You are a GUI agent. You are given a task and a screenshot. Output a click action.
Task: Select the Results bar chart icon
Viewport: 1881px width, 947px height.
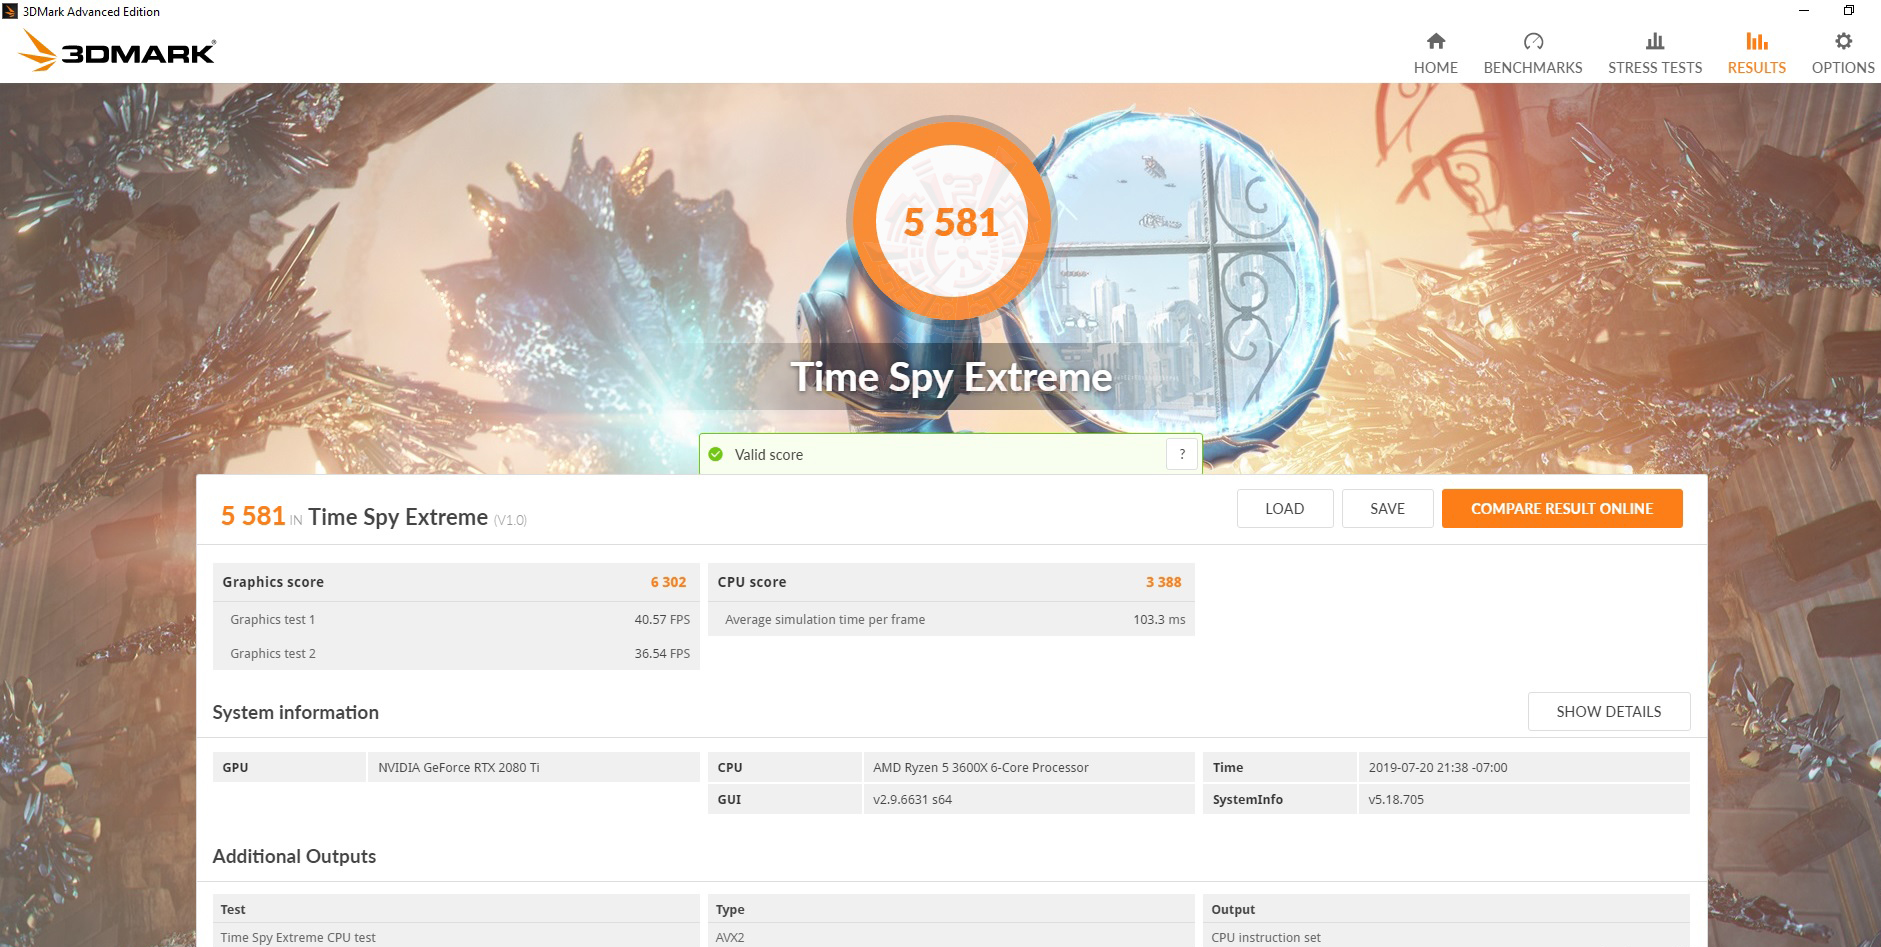tap(1757, 41)
